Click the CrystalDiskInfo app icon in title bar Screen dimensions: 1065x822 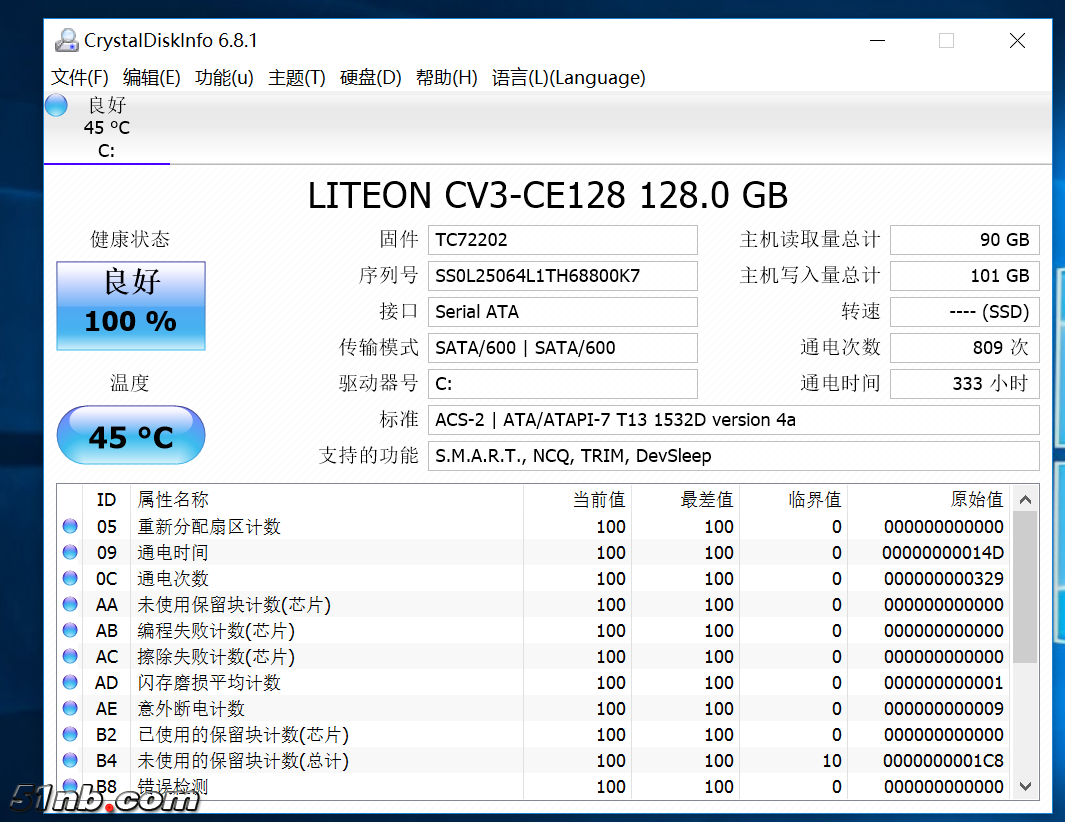click(x=66, y=41)
